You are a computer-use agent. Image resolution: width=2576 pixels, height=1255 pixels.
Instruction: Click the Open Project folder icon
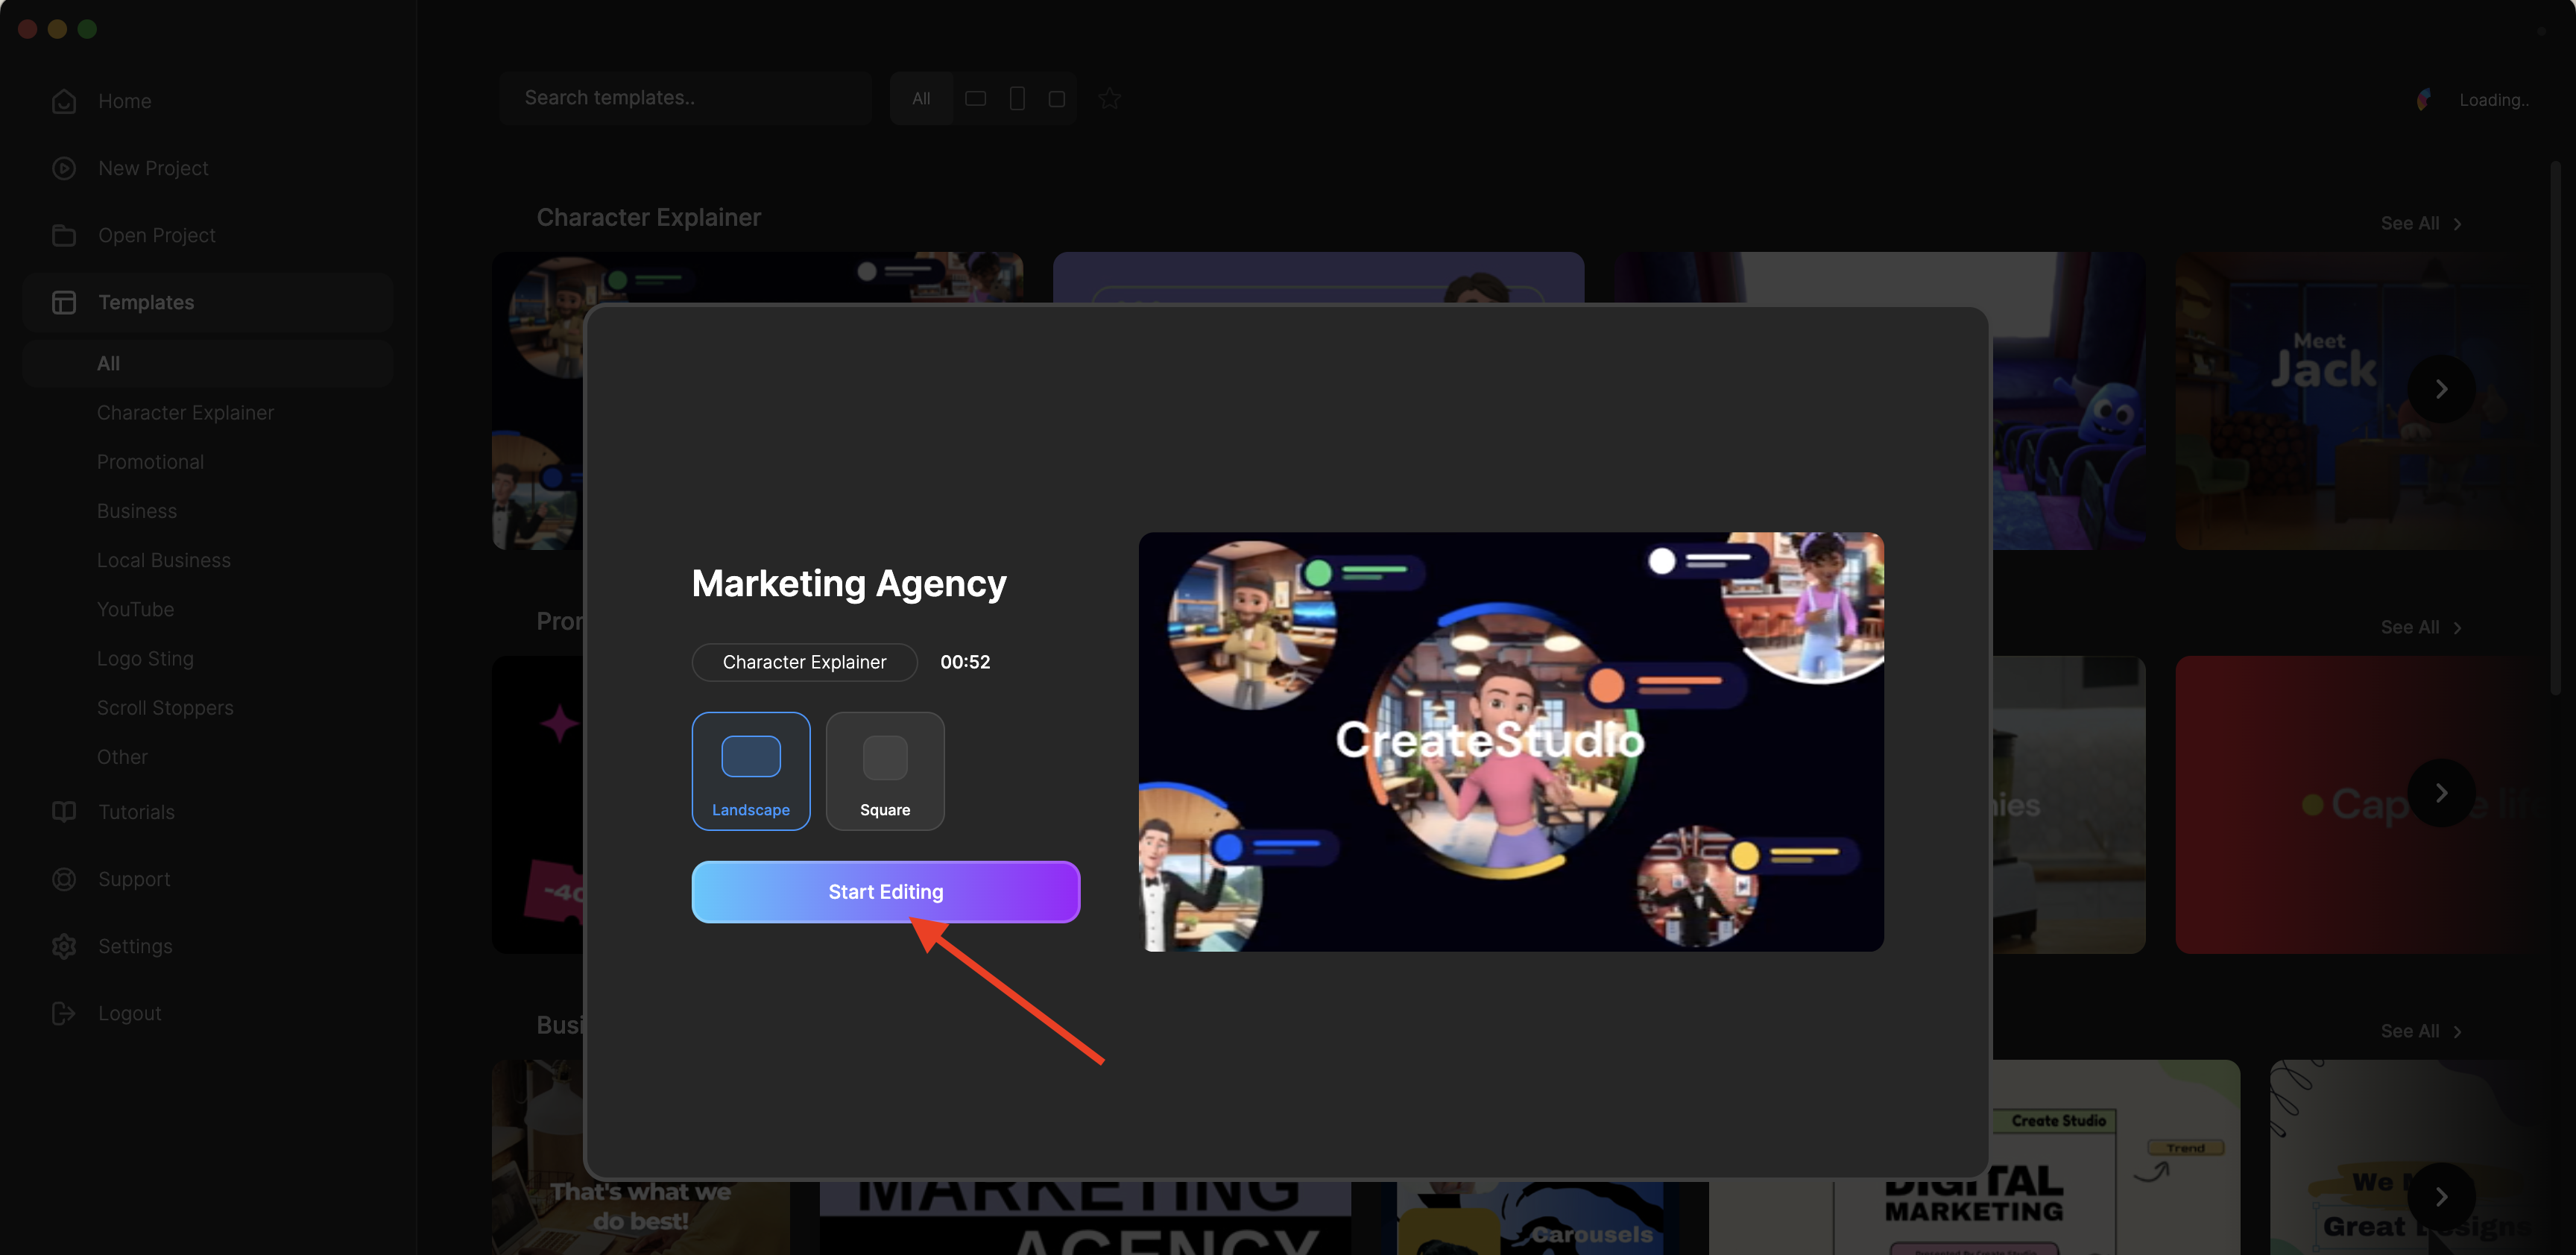(x=64, y=235)
